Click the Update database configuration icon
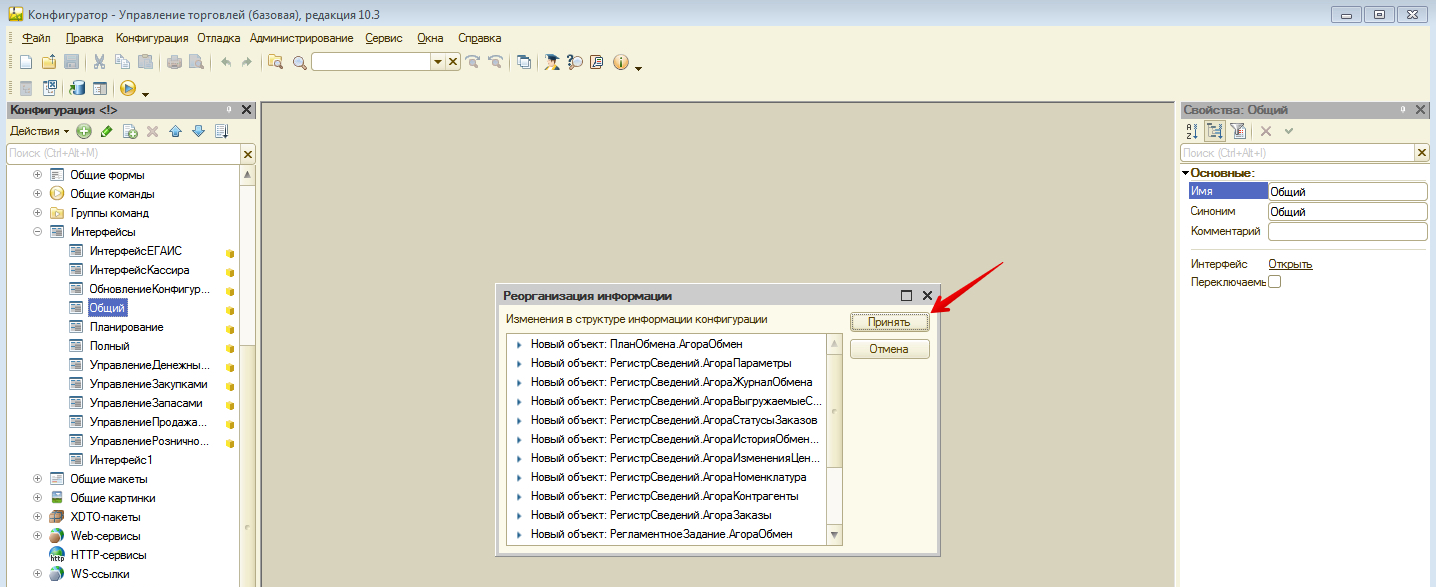This screenshot has width=1436, height=587. click(x=77, y=88)
